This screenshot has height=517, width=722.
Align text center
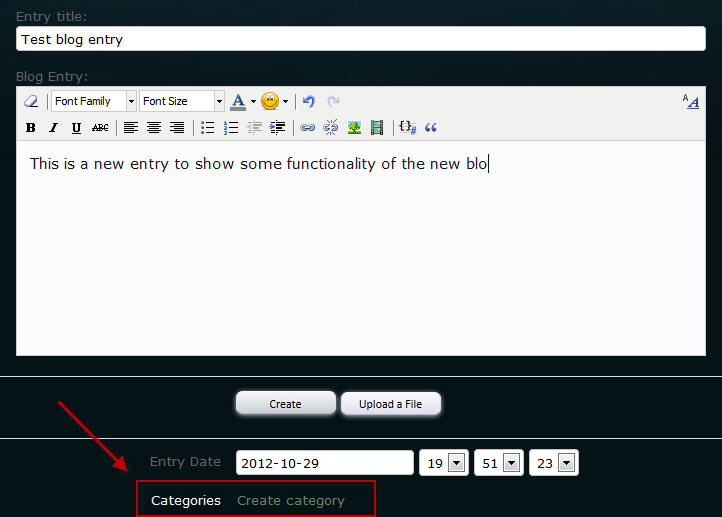coord(154,128)
